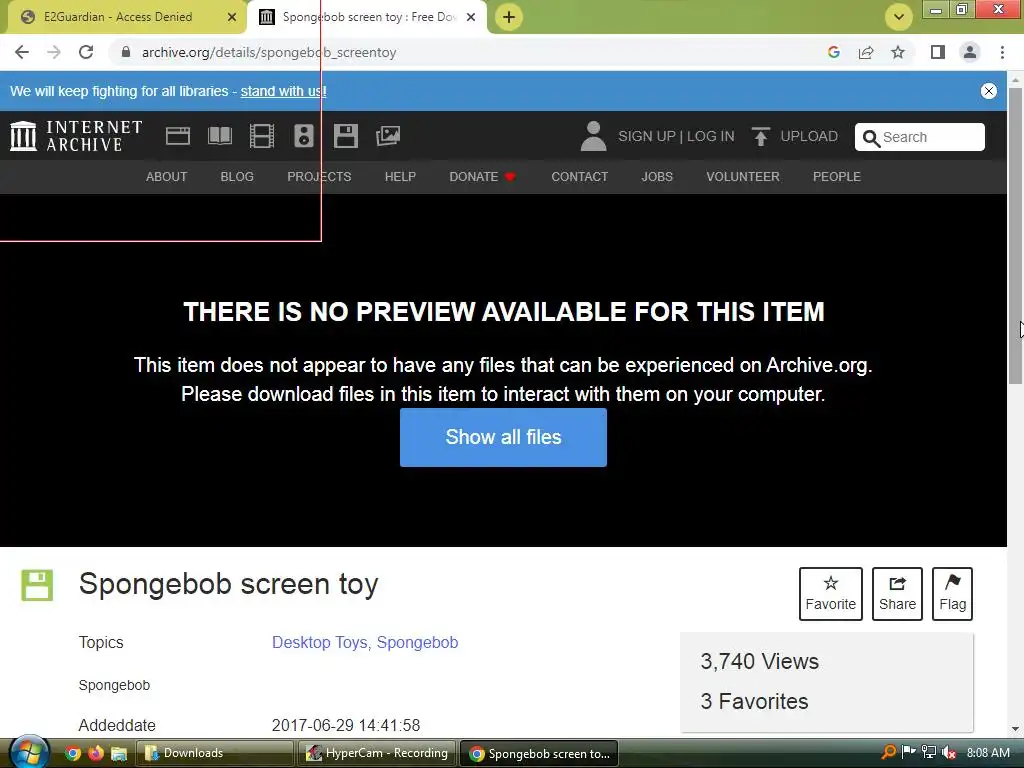Click the stand with us link
This screenshot has width=1024, height=768.
point(283,91)
